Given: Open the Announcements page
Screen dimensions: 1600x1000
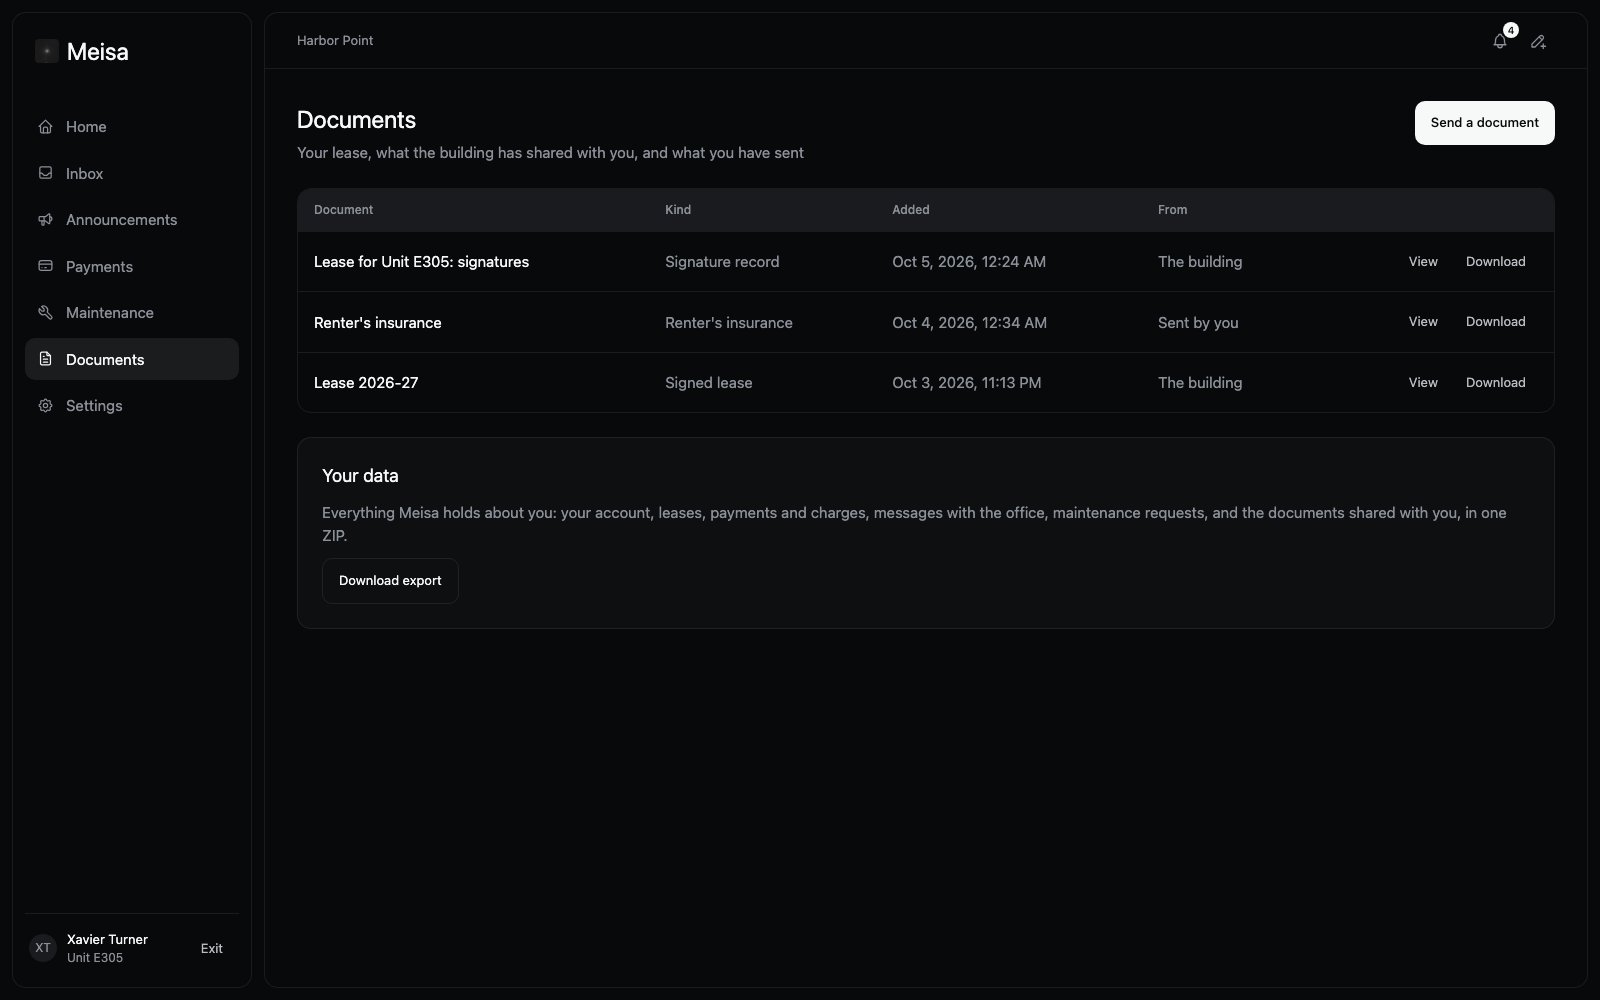Looking at the screenshot, I should click(132, 220).
